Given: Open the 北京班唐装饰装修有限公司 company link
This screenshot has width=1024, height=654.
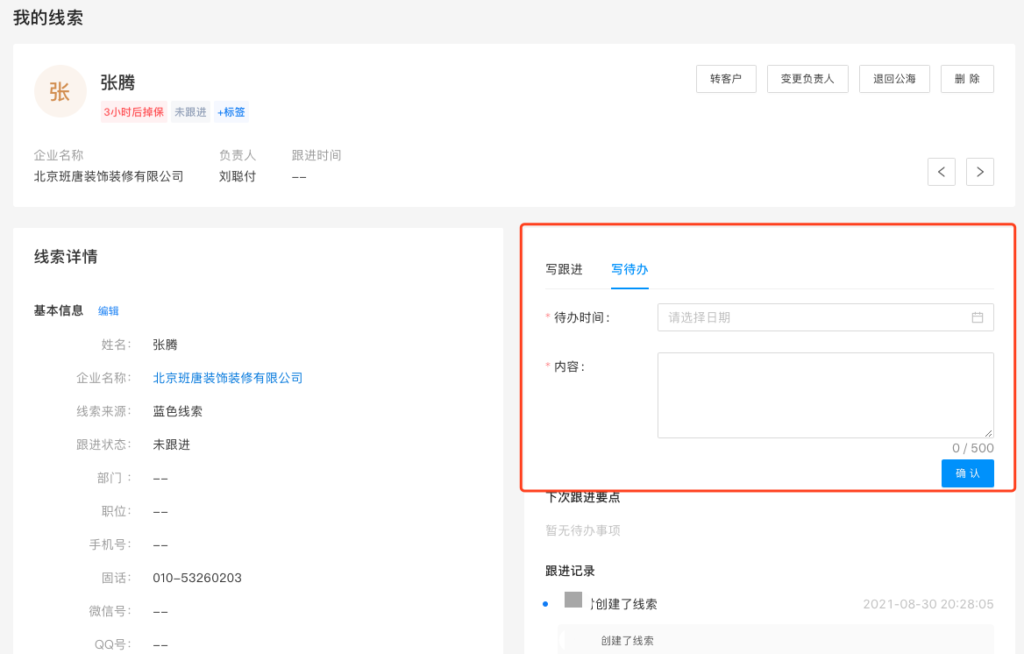Looking at the screenshot, I should pyautogui.click(x=228, y=378).
